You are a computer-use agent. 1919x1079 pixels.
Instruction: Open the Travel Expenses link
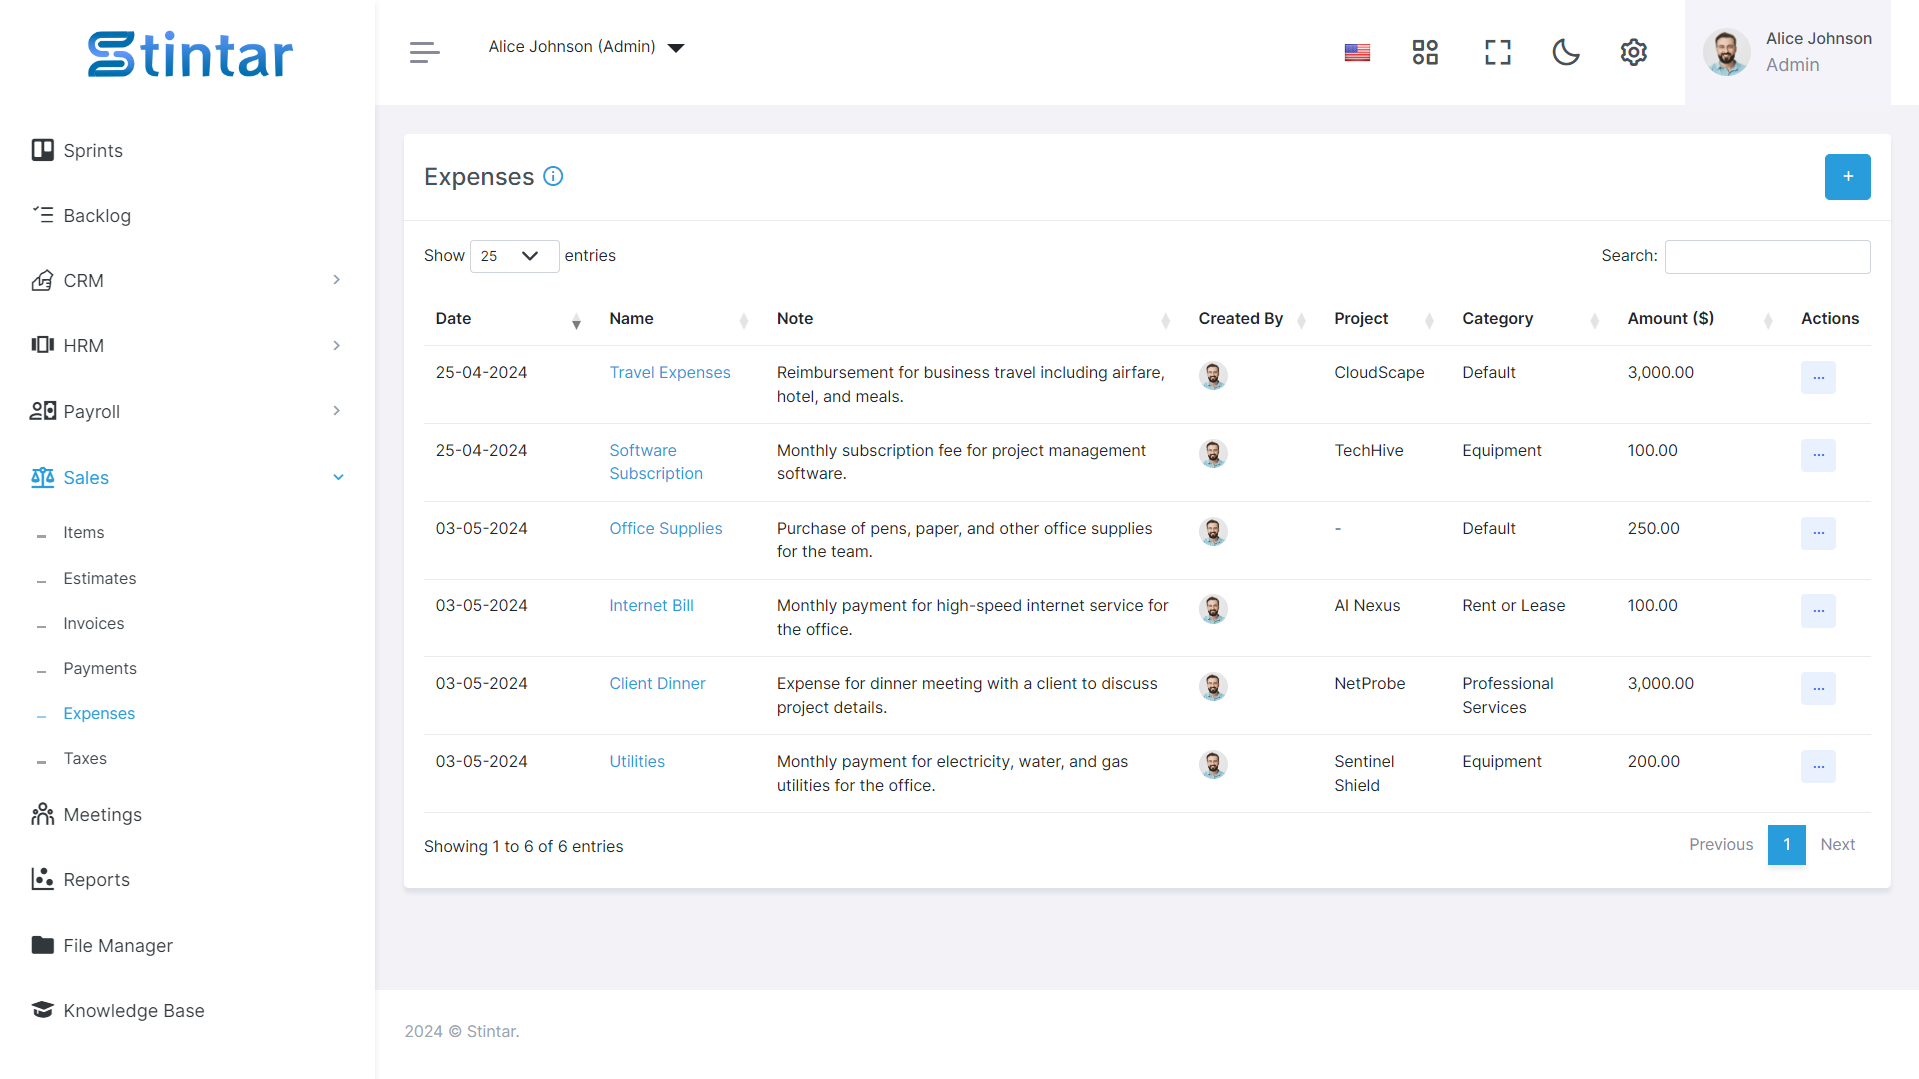tap(669, 372)
